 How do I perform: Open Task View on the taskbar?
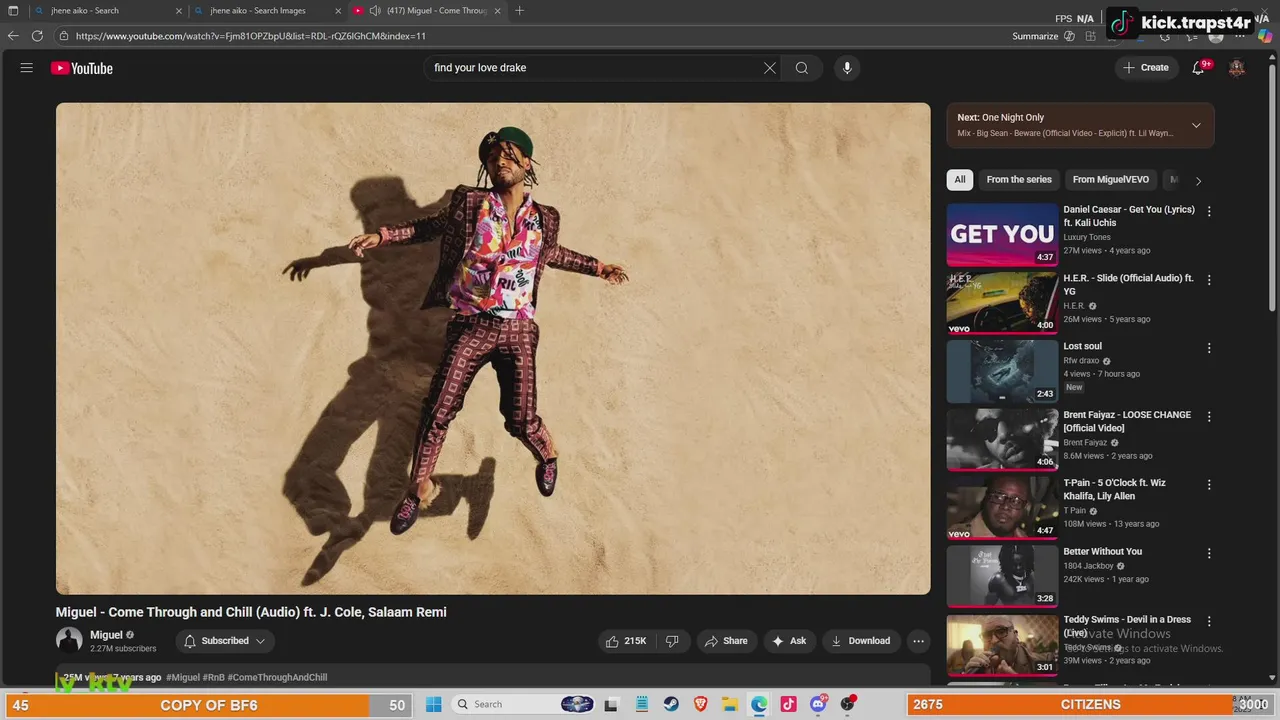tap(611, 704)
